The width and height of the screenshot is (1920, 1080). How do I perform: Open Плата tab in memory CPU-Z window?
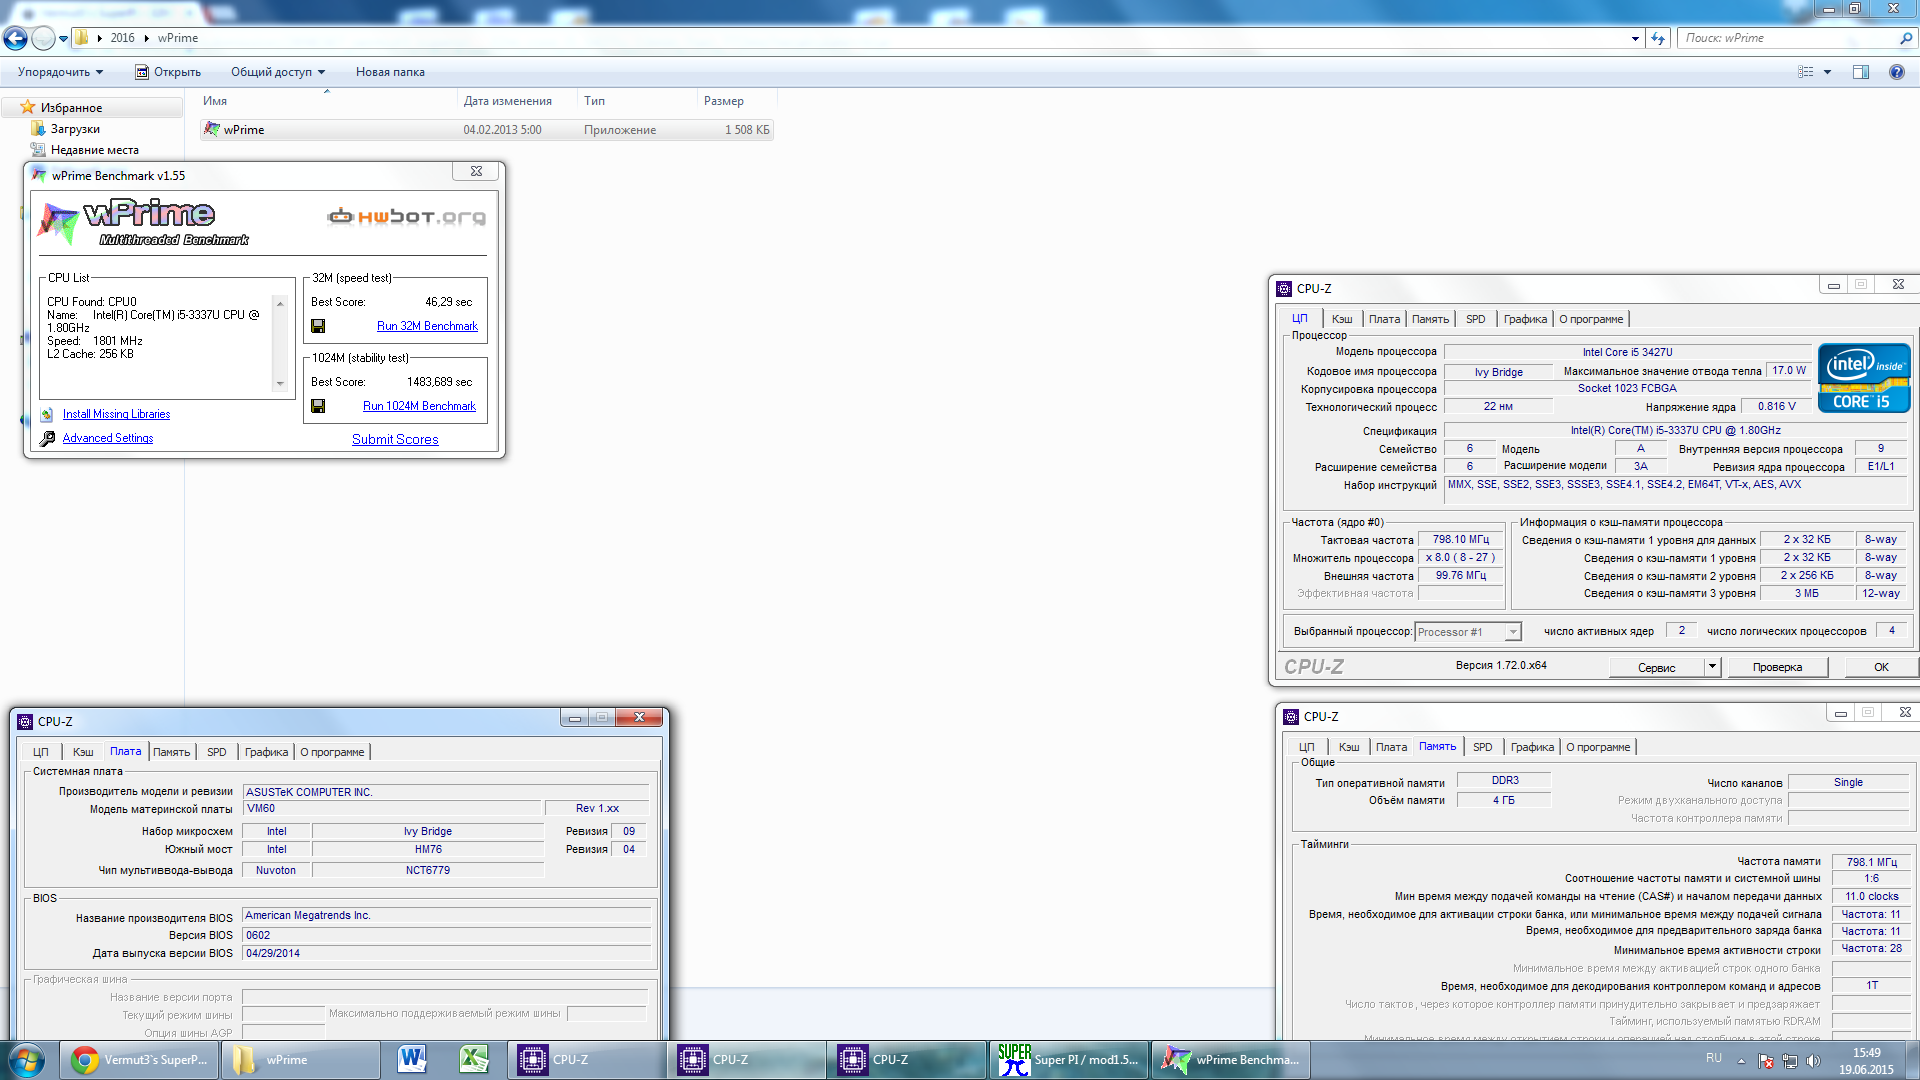1391,747
